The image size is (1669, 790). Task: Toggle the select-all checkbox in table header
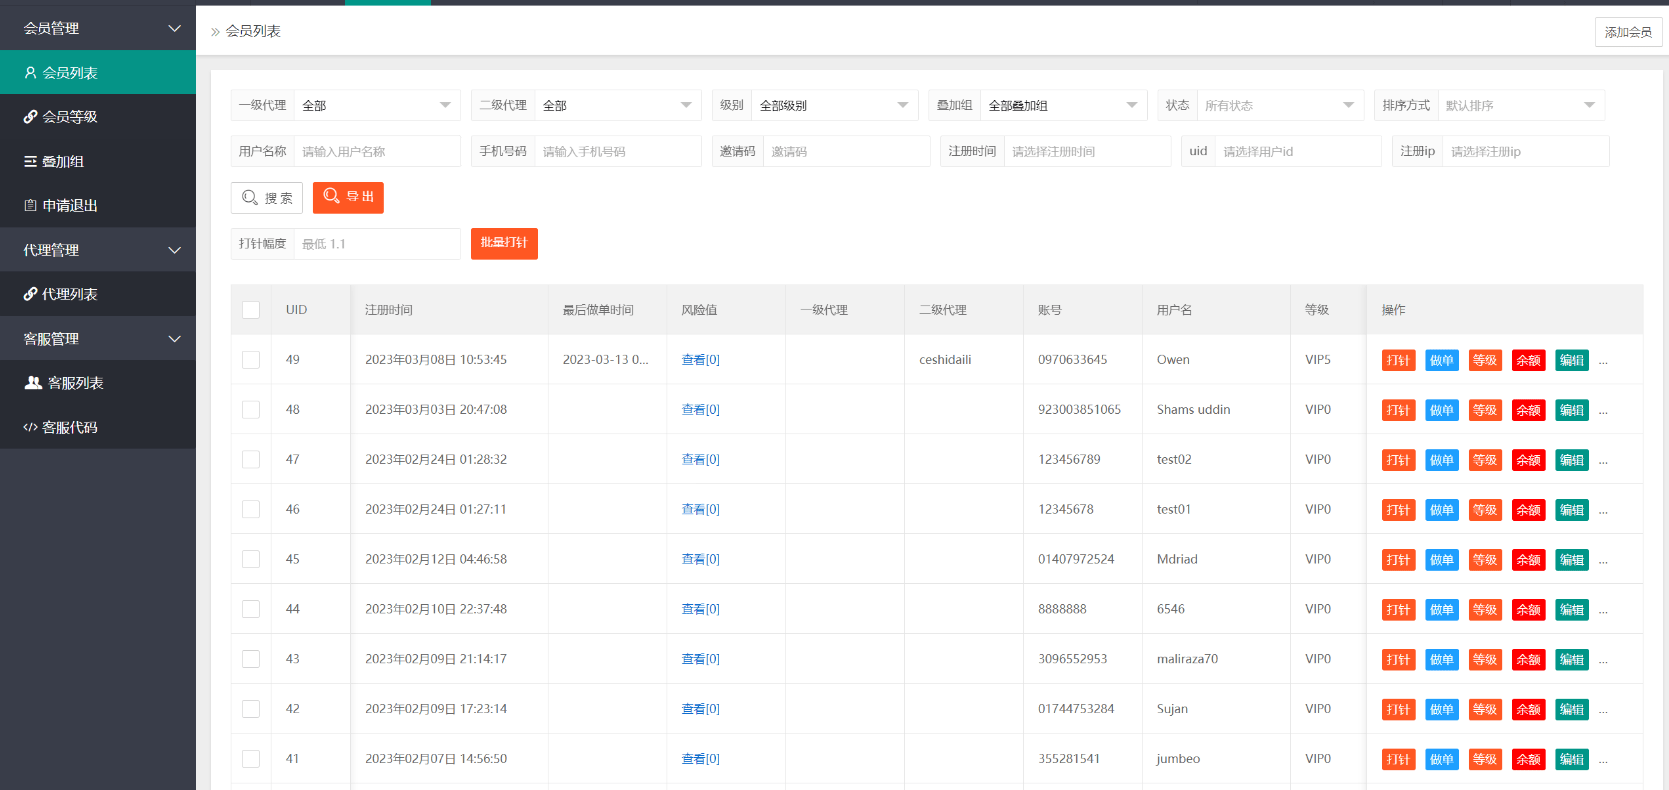pyautogui.click(x=251, y=310)
